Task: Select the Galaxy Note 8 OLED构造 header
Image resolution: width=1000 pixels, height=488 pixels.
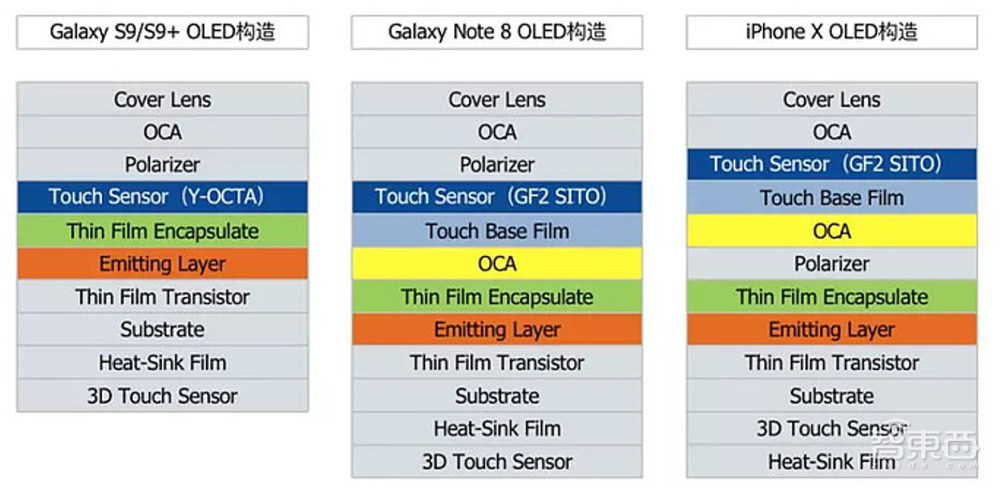Action: tap(497, 32)
